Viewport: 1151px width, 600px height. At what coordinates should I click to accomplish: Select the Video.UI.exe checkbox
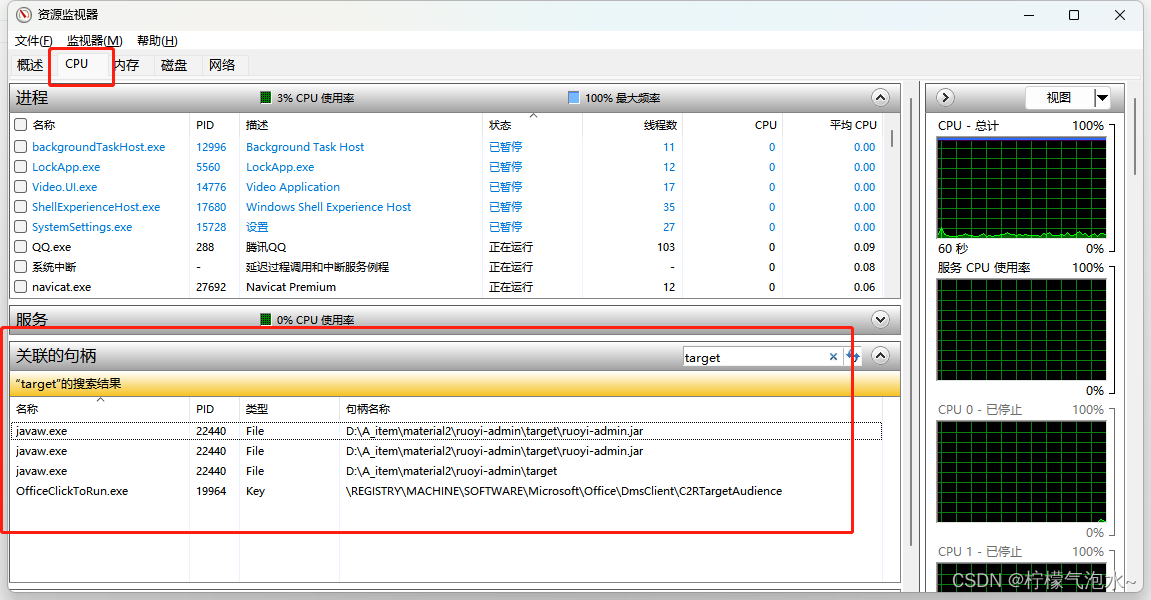pos(19,187)
